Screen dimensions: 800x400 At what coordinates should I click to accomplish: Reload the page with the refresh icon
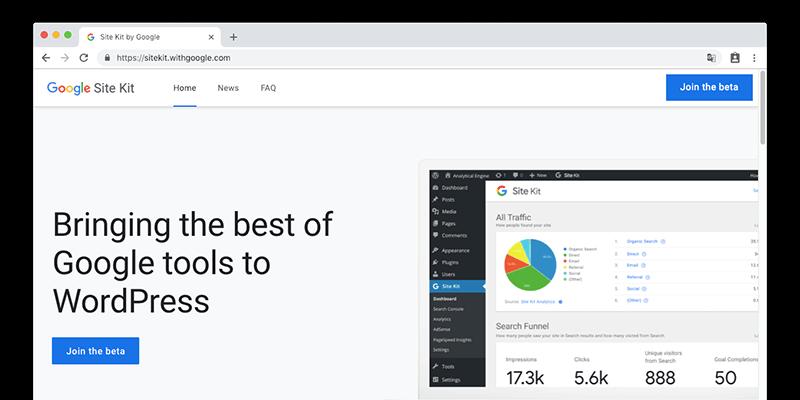pyautogui.click(x=84, y=58)
